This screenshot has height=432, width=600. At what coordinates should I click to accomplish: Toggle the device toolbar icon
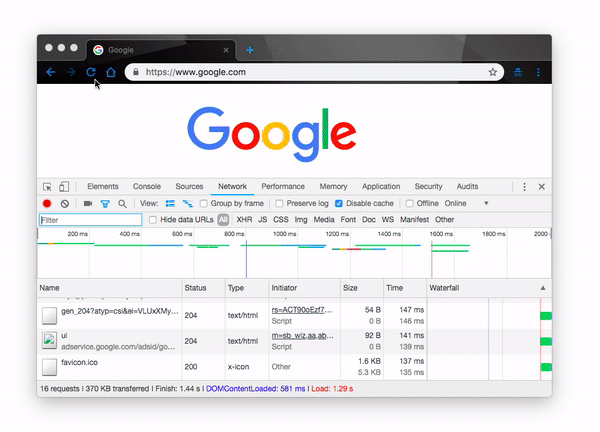(64, 186)
